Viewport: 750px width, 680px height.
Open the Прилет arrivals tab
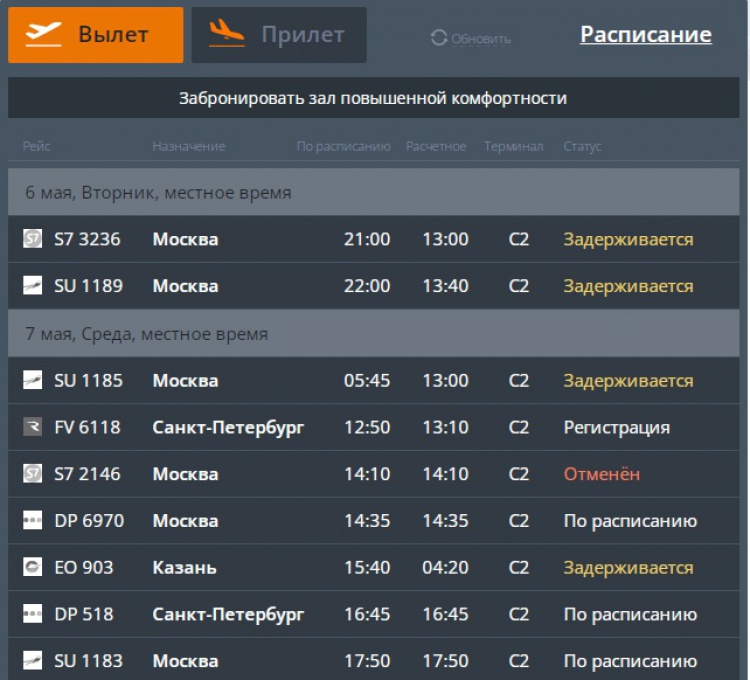[279, 35]
